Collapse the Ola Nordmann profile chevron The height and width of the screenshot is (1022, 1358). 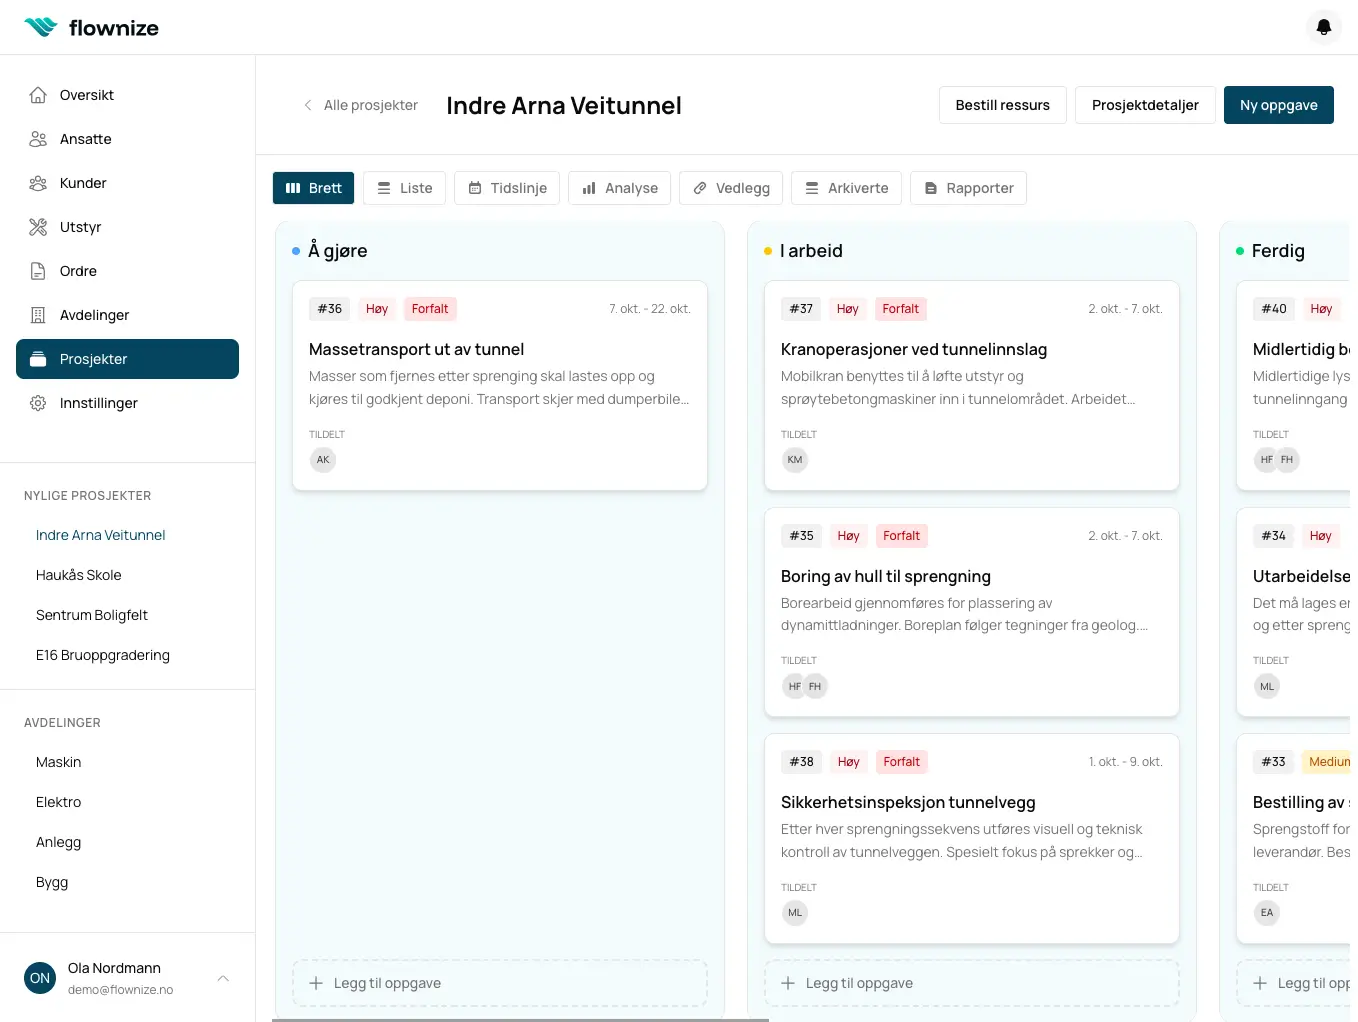(223, 978)
